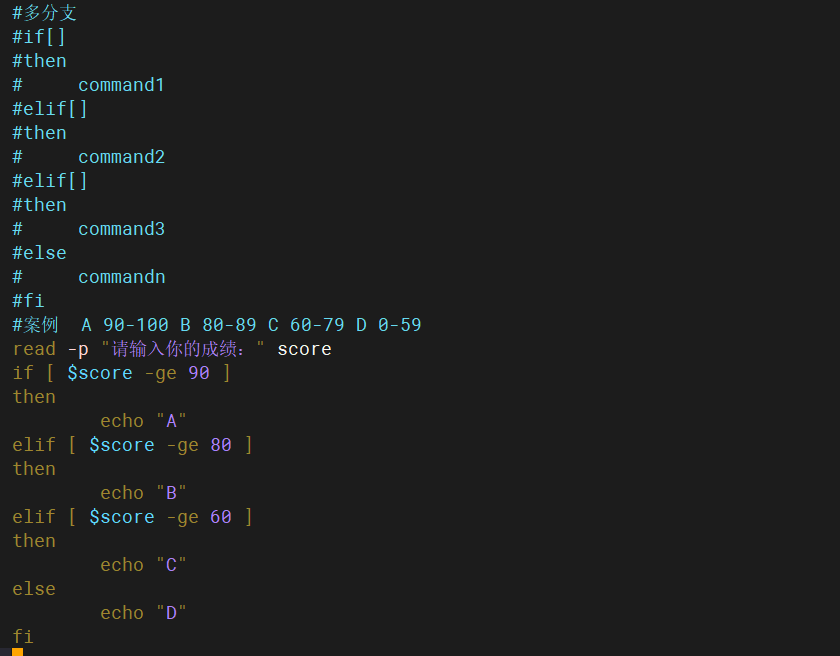This screenshot has width=840, height=656.
Task: Click the then keyword above echo "C"
Action: [x=34, y=541]
